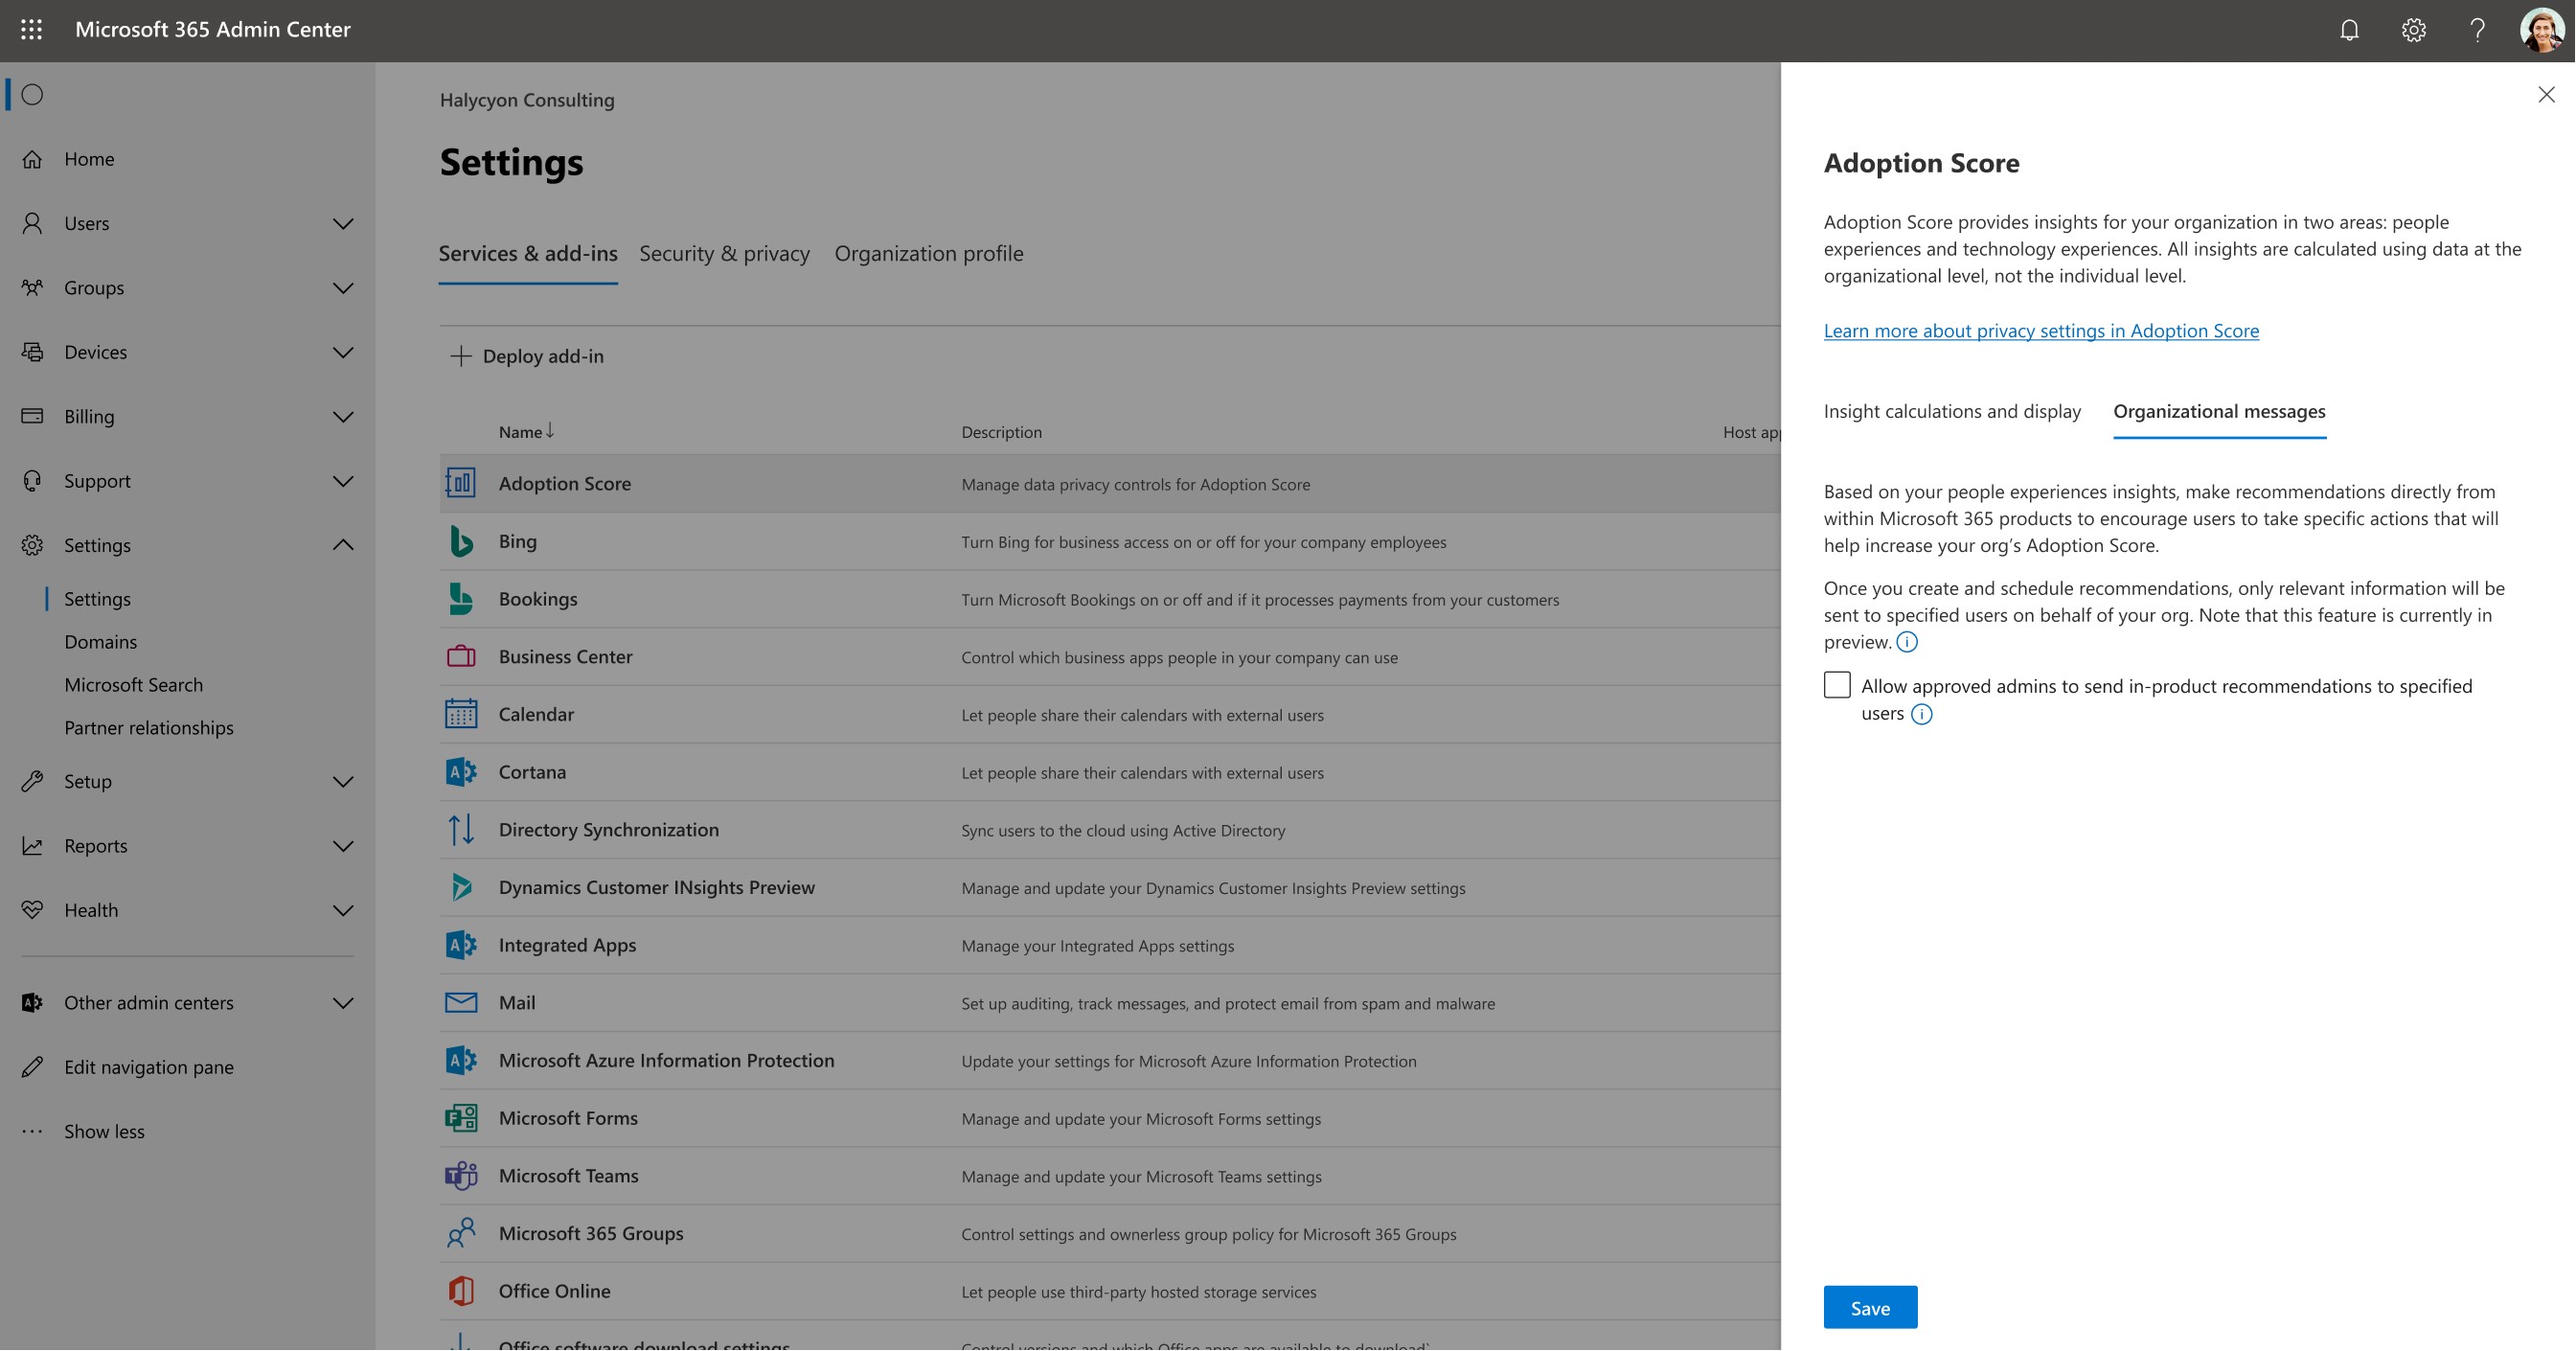Open the Adoption Score privacy settings link
Image resolution: width=2576 pixels, height=1351 pixels.
coord(2040,330)
